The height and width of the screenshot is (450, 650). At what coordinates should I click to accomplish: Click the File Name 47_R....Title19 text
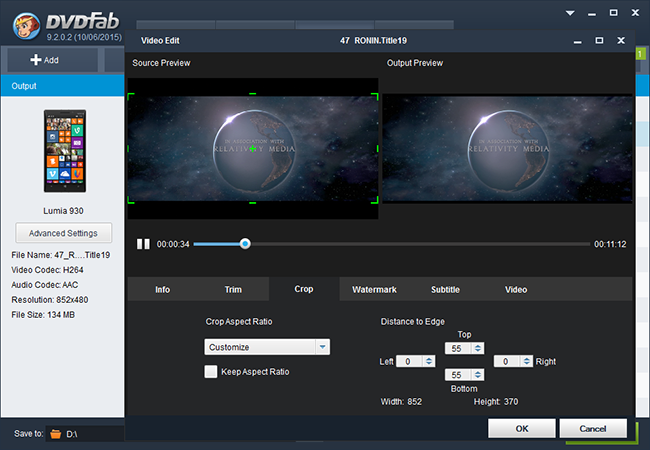pyautogui.click(x=61, y=255)
